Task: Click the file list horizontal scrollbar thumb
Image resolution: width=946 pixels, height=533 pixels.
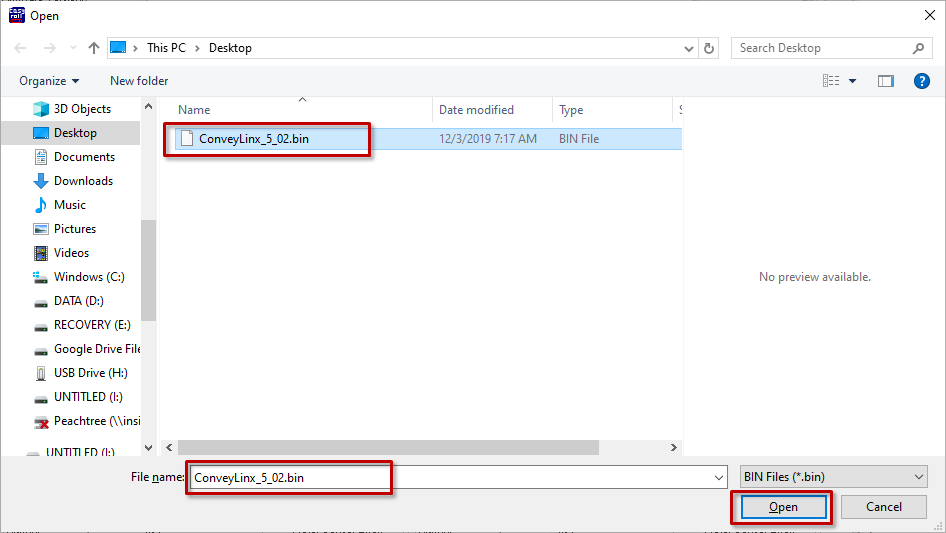Action: [x=389, y=447]
